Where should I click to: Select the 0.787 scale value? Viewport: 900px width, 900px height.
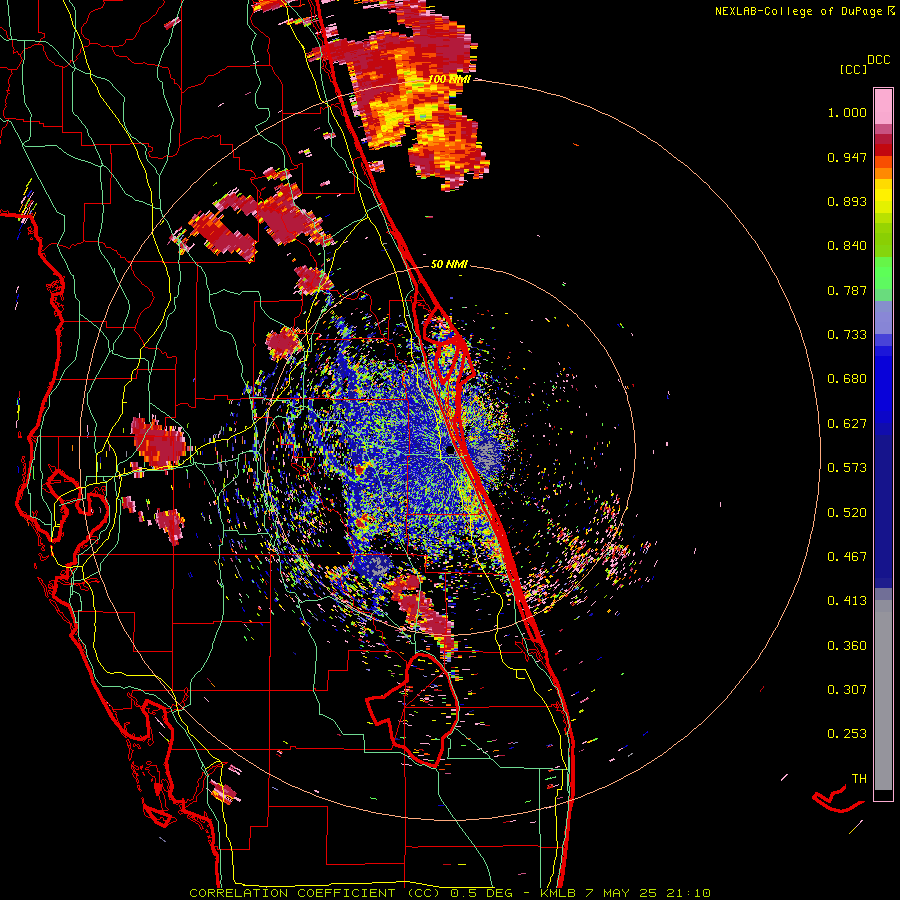847,290
